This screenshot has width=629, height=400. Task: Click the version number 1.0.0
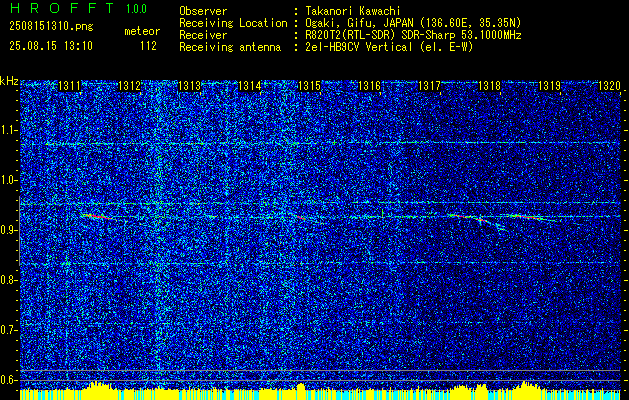point(136,8)
